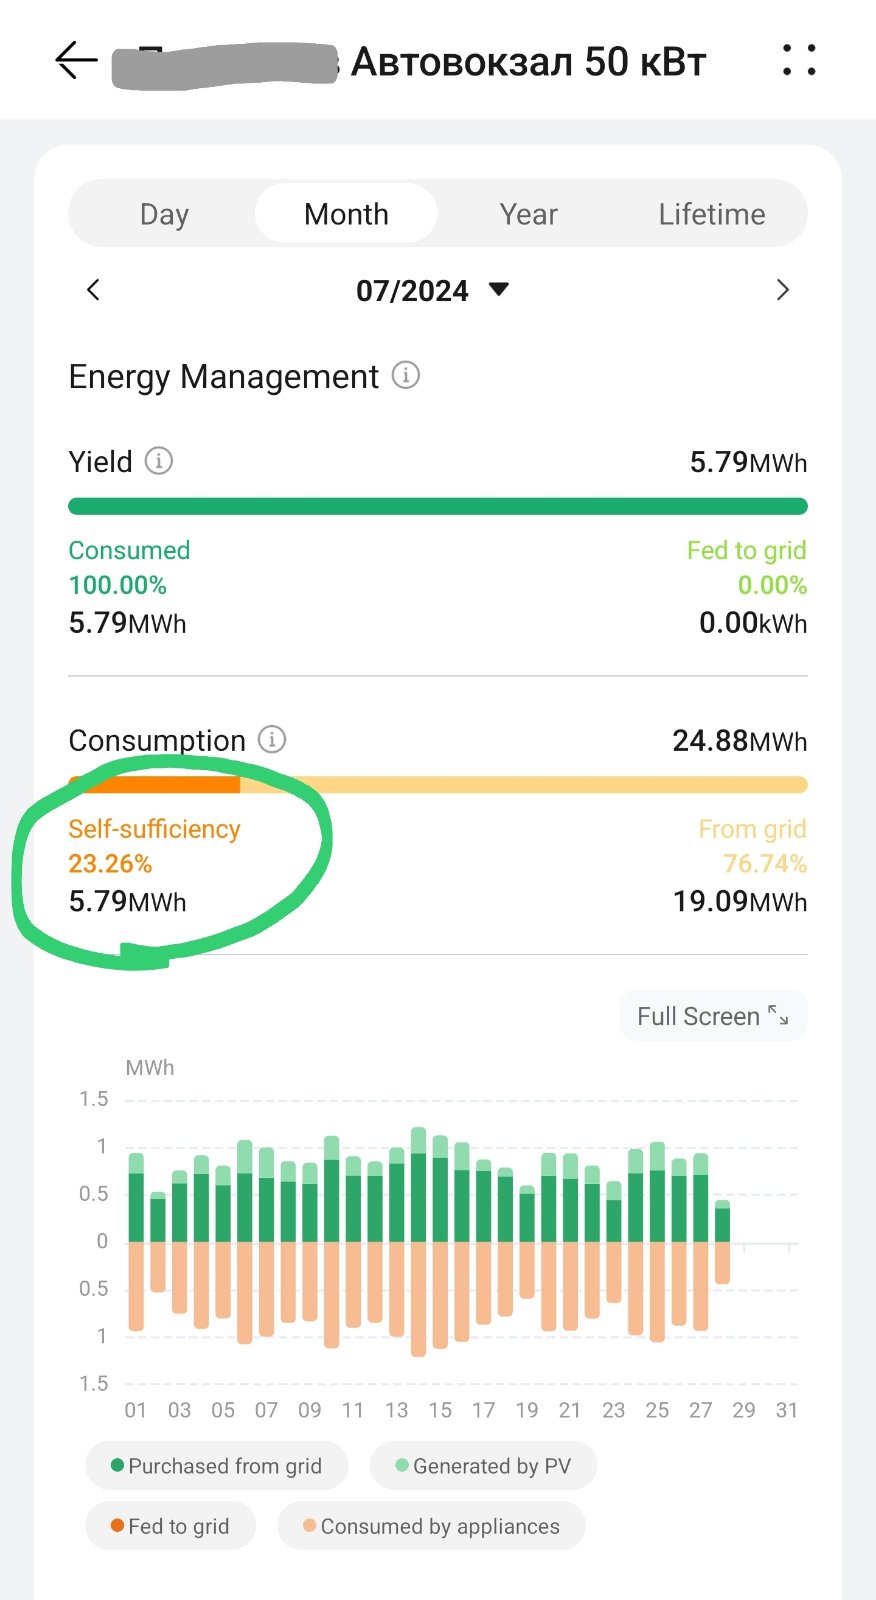Toggle Fed to grid legend series
Viewport: 876px width, 1600px height.
[x=170, y=1526]
